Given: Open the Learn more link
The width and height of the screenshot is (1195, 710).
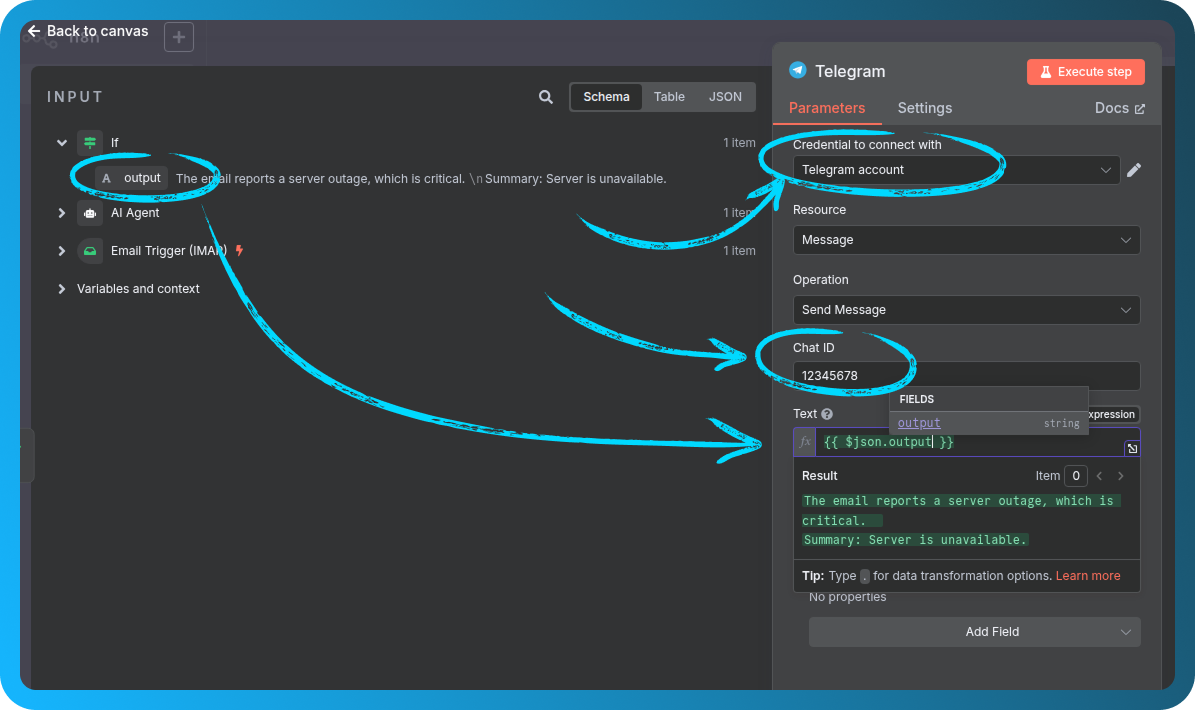Looking at the screenshot, I should [x=1087, y=576].
